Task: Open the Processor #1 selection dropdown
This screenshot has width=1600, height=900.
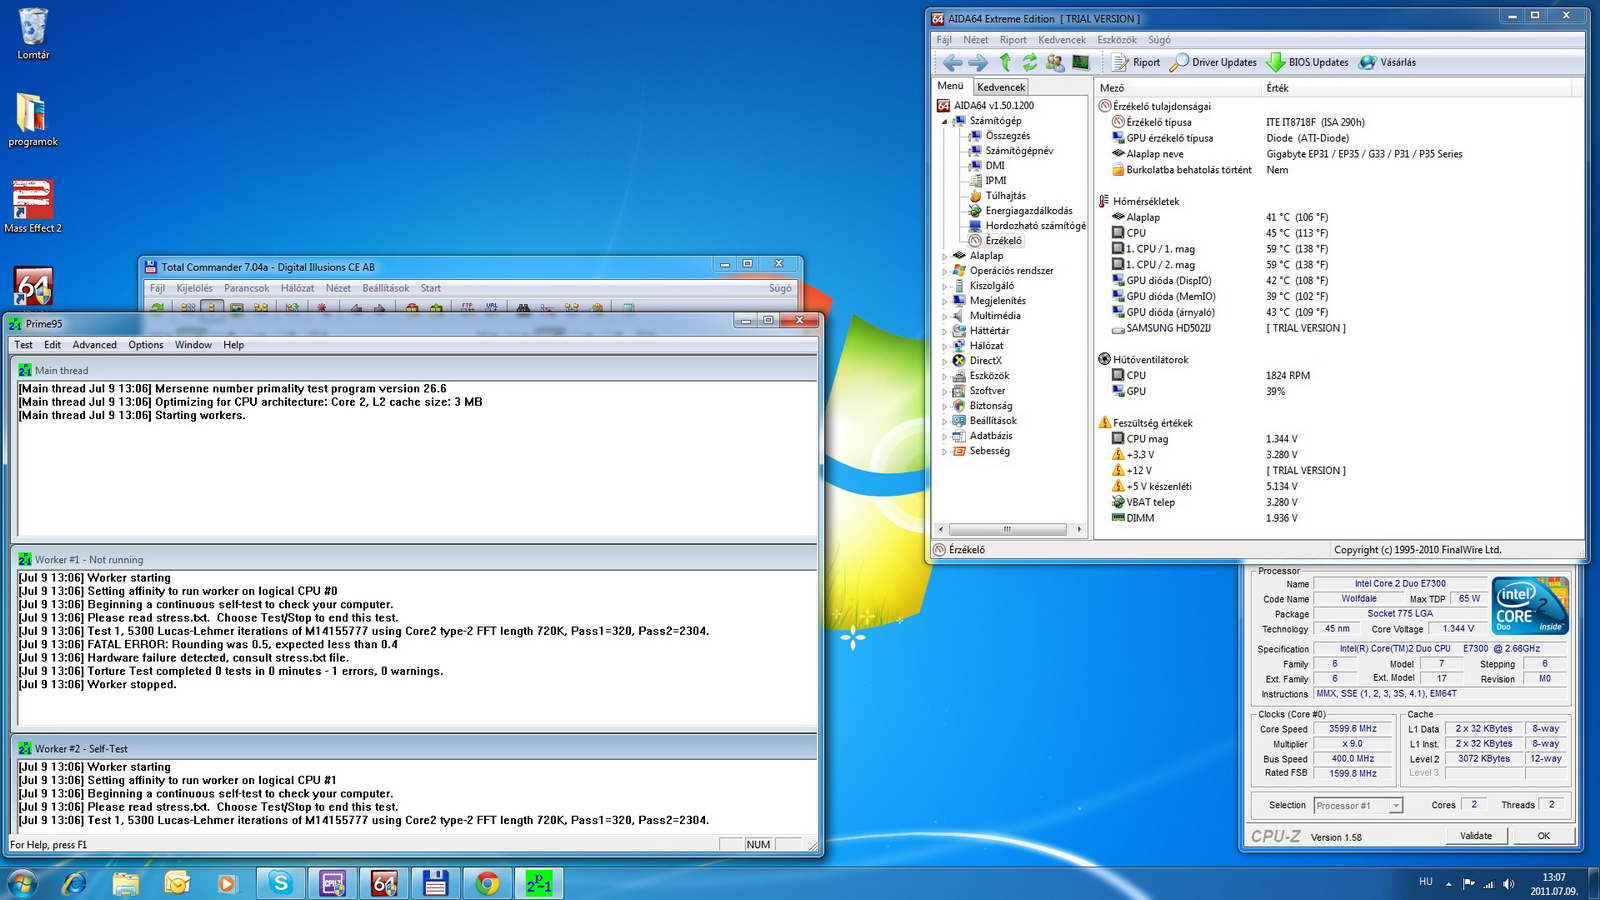Action: 1358,806
